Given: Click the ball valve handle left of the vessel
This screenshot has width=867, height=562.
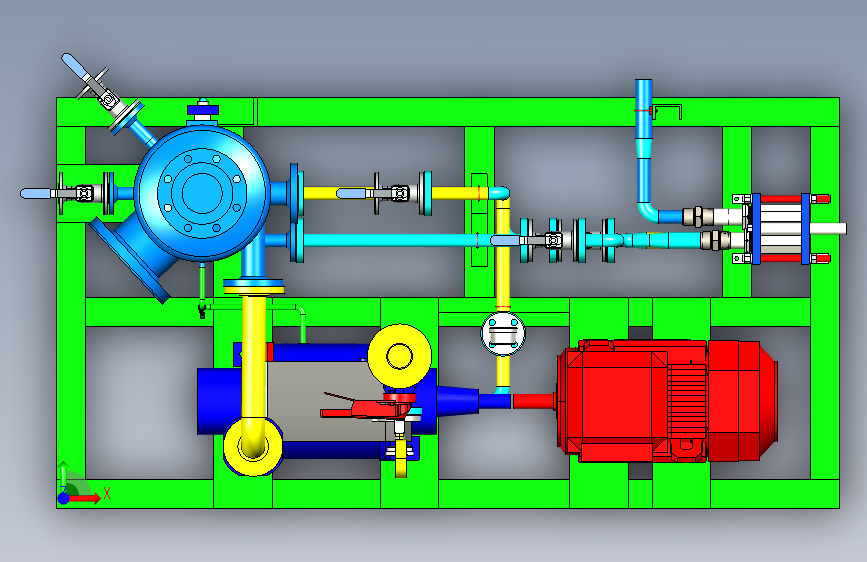Looking at the screenshot, I should (36, 194).
